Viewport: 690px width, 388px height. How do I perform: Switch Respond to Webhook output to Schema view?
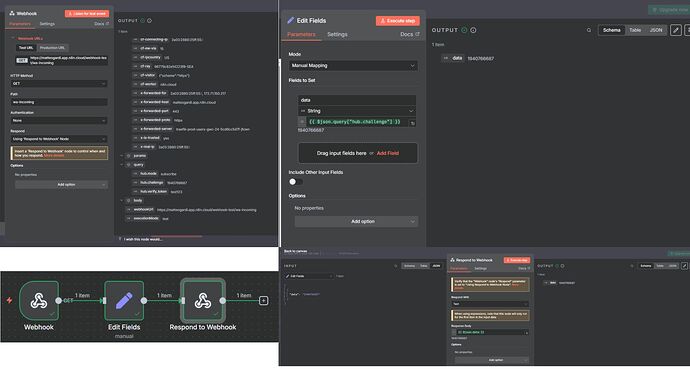[646, 266]
